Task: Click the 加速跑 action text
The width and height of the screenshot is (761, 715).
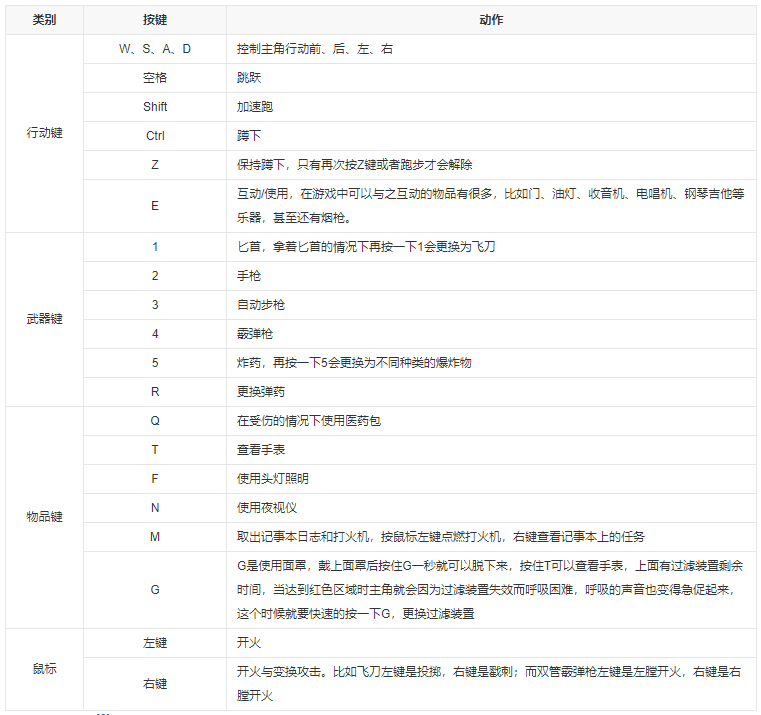Action: pos(255,107)
